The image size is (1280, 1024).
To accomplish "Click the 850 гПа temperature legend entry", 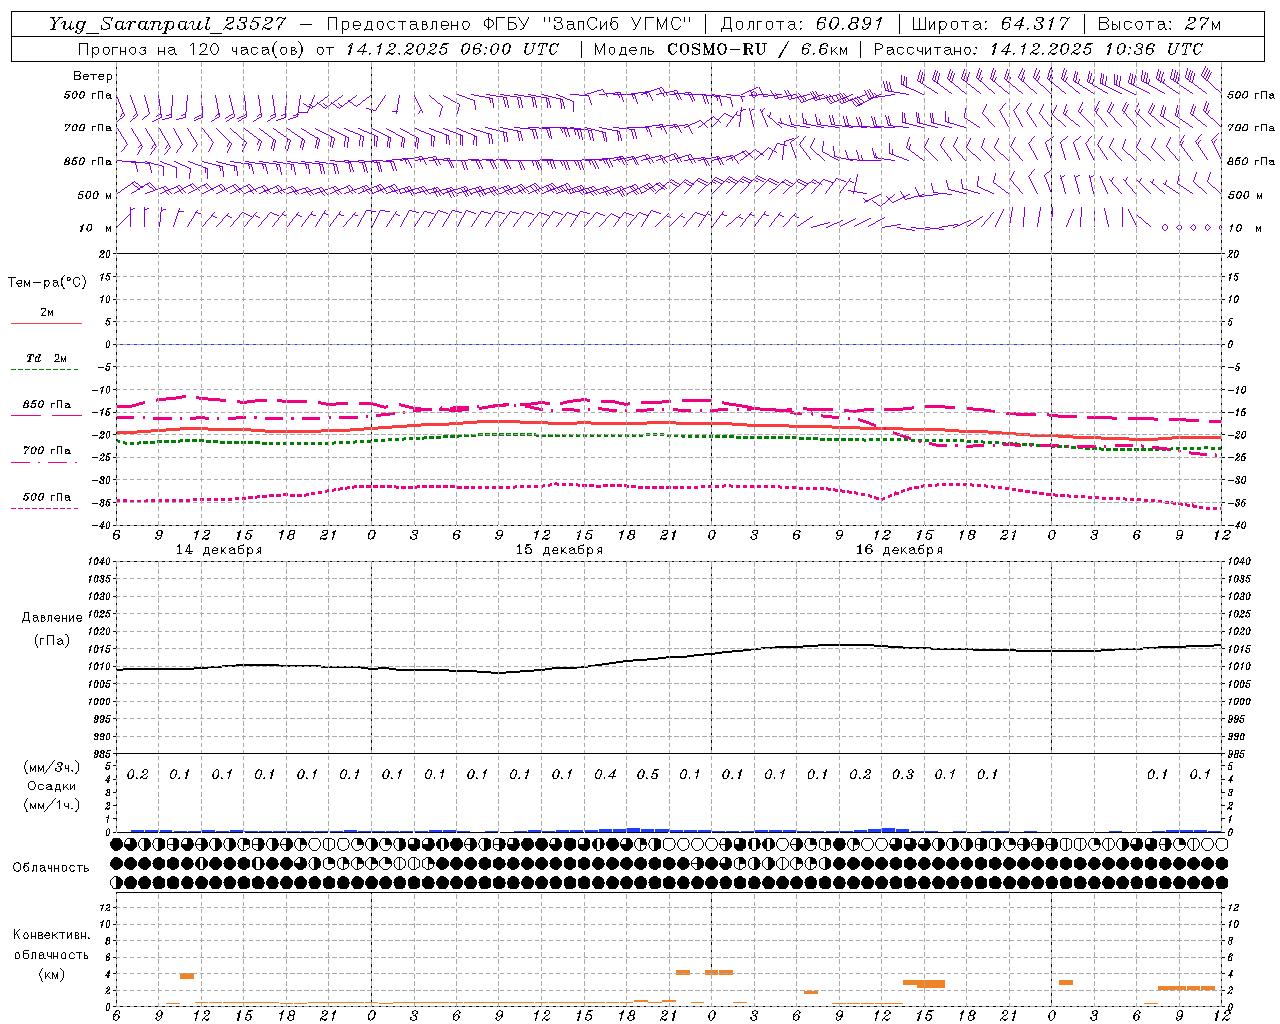I will [x=47, y=406].
